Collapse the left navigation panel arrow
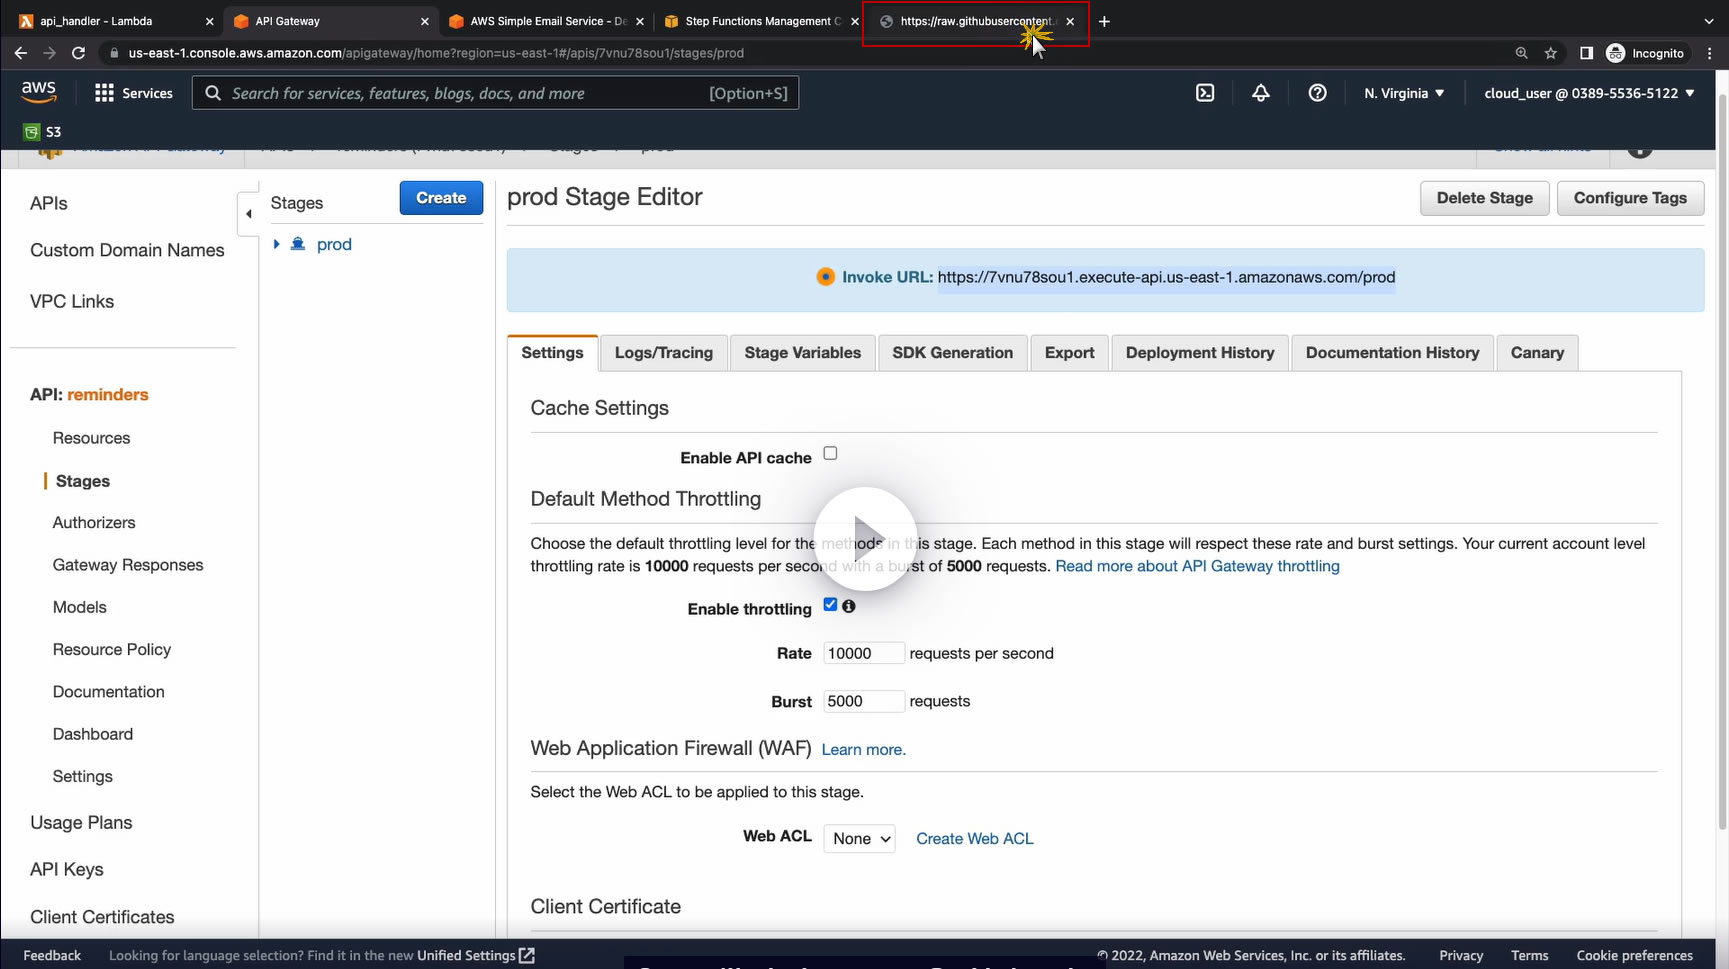 tap(248, 213)
